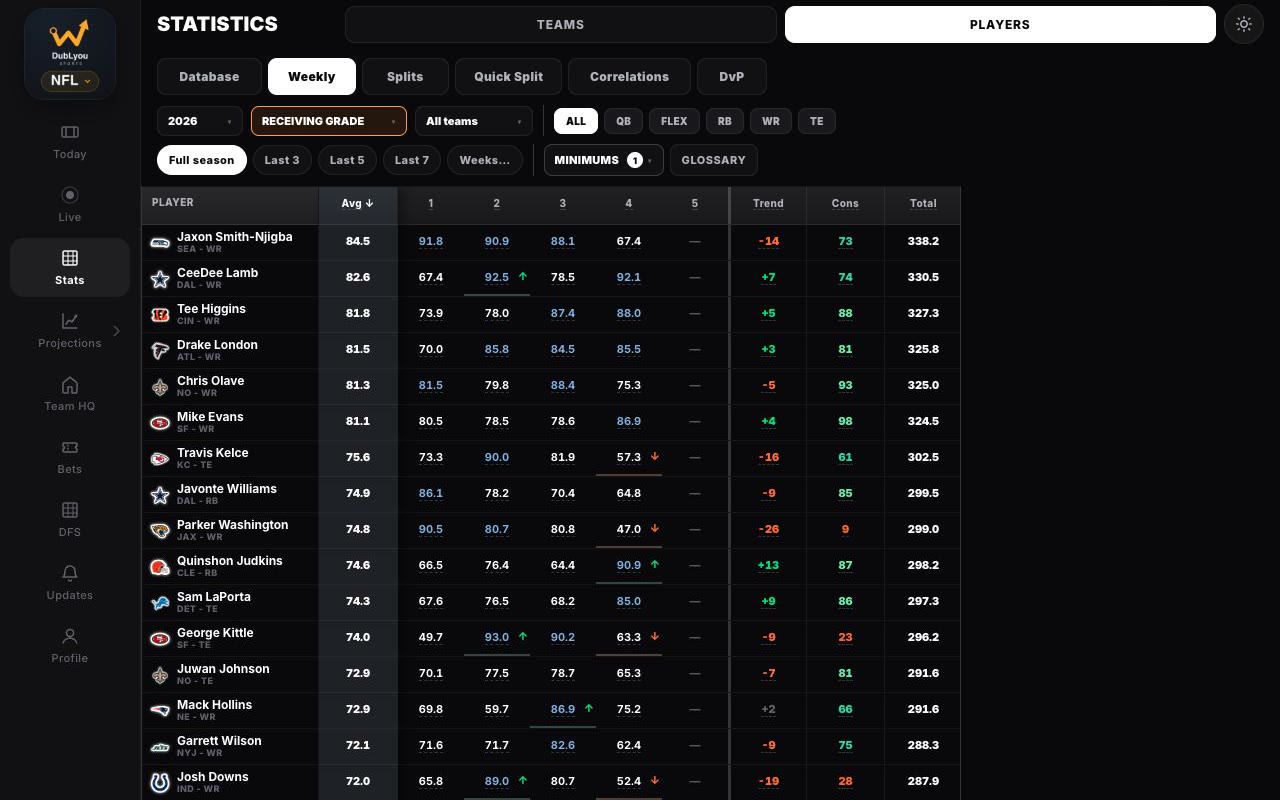Open the DFS grid icon
1280x800 pixels.
tap(70, 510)
